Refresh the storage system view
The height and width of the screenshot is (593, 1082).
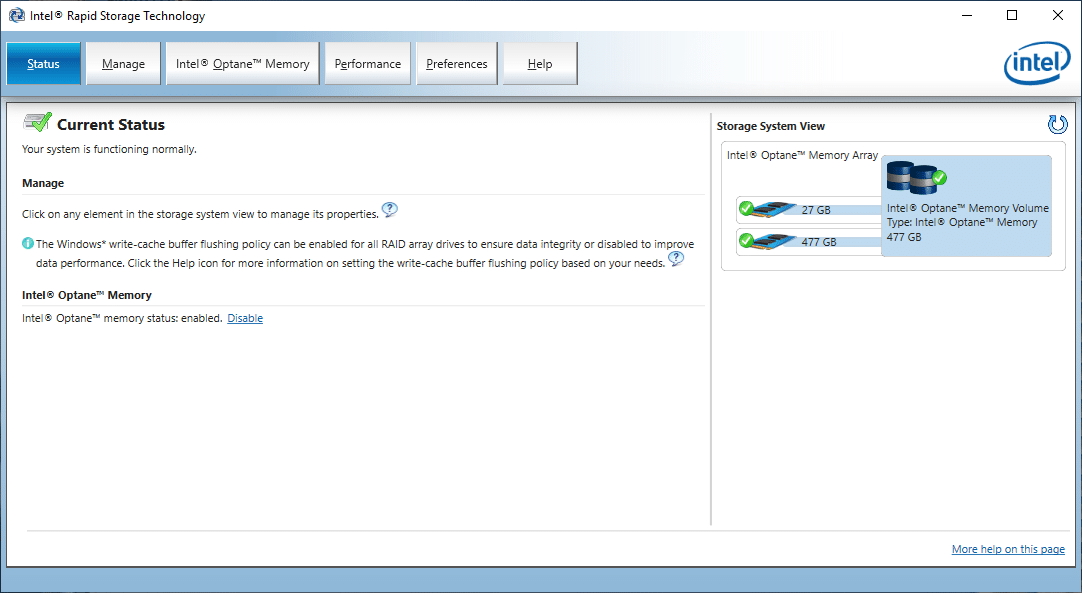click(1057, 124)
